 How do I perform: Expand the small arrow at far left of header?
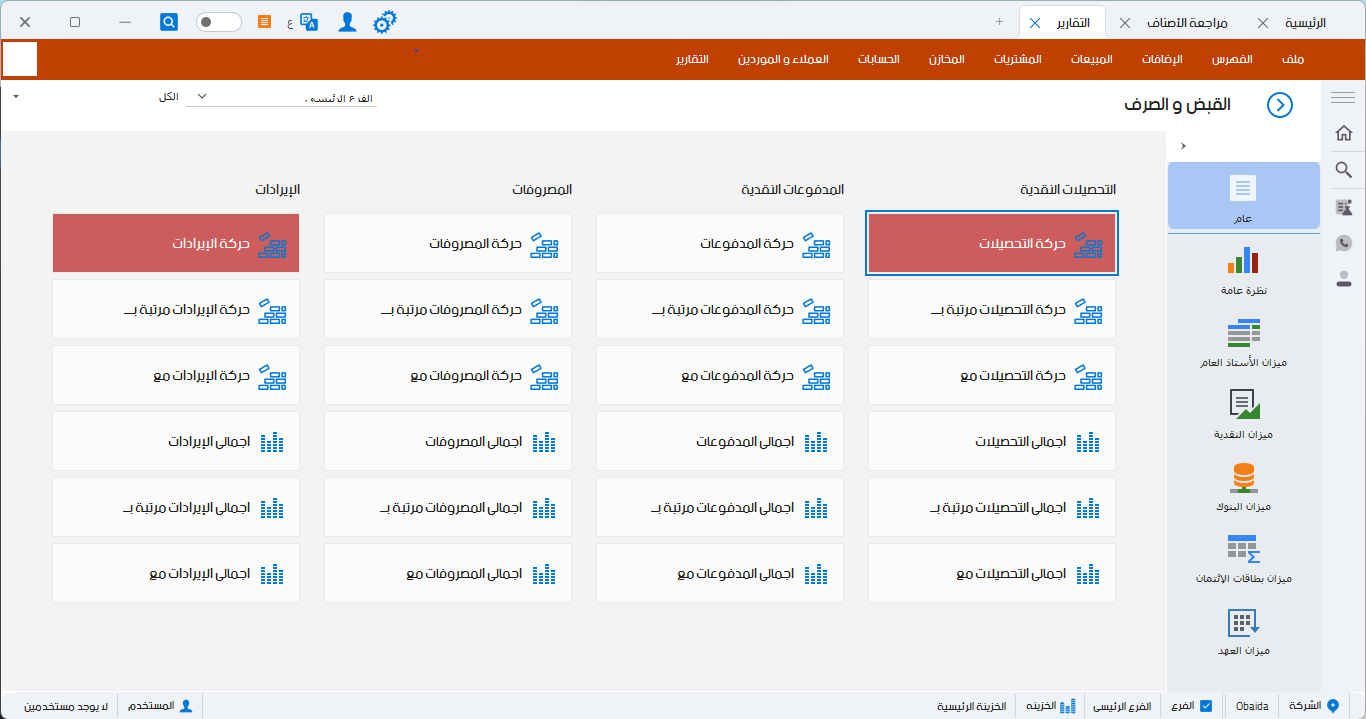(16, 96)
